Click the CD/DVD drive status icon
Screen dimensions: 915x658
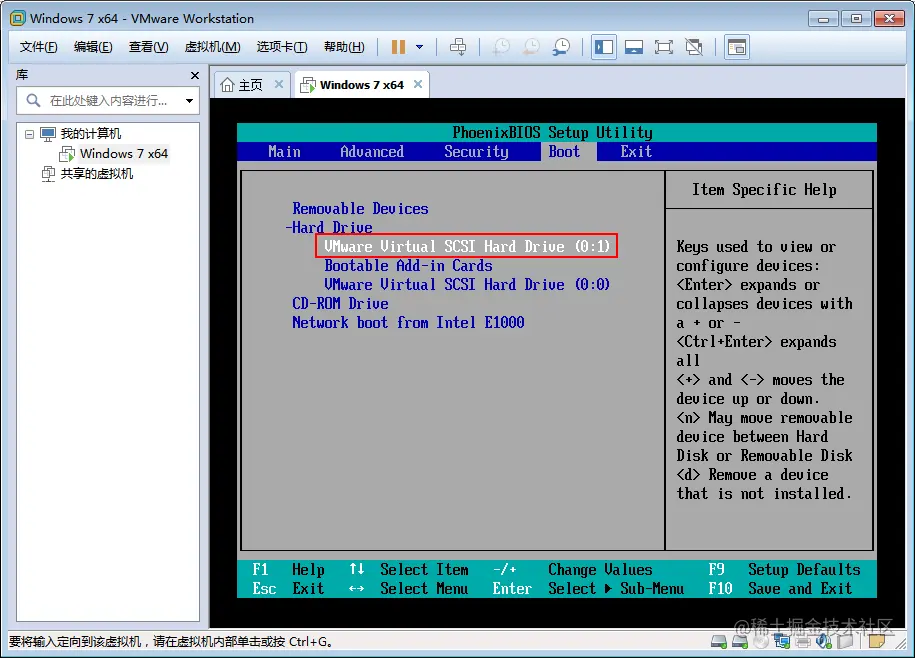pos(761,642)
